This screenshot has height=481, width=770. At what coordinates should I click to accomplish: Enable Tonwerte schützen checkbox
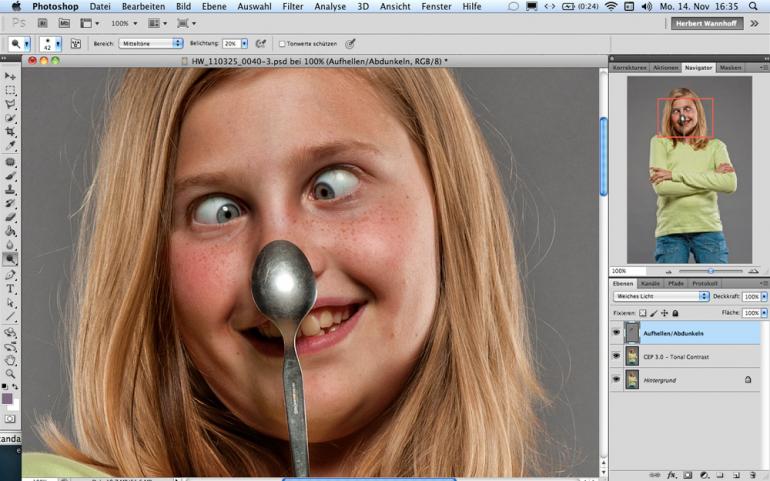[x=282, y=44]
